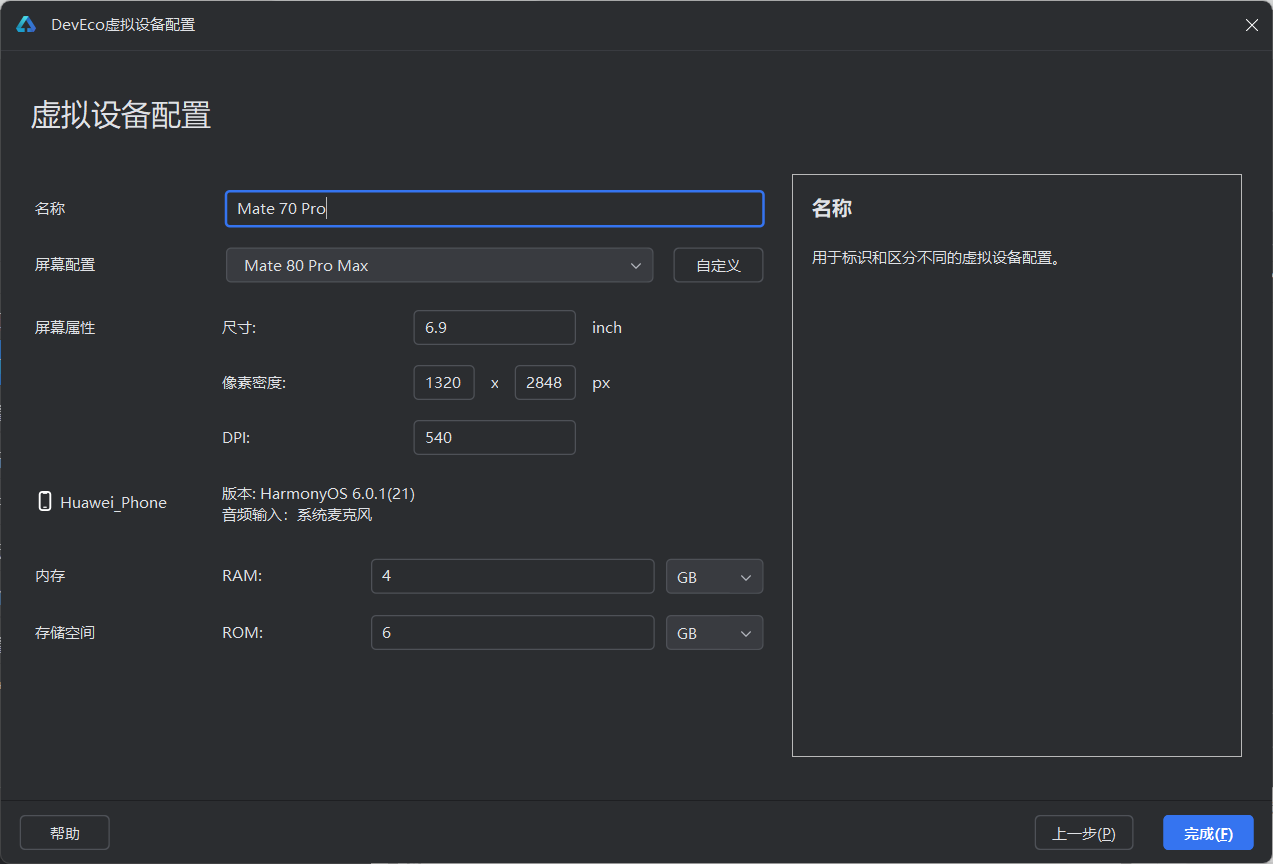This screenshot has height=864, width=1273.
Task: Click 完成(F) to finish configuration
Action: tap(1208, 833)
